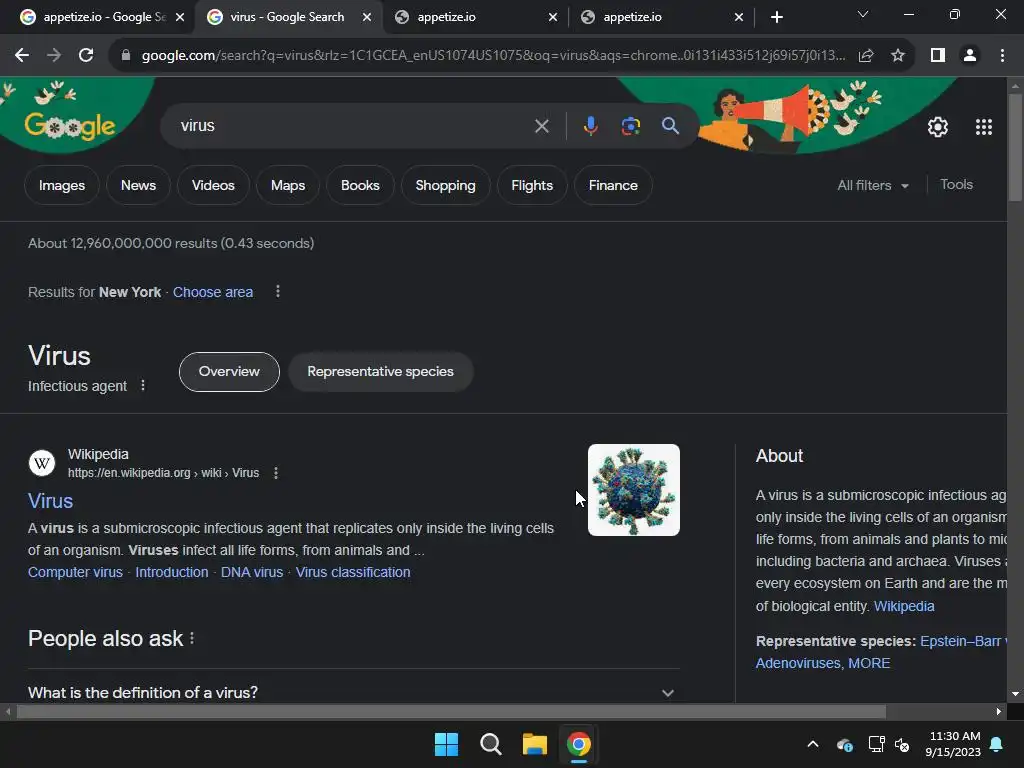Open the notifications bell in the tray
The height and width of the screenshot is (768, 1024).
coord(997,744)
